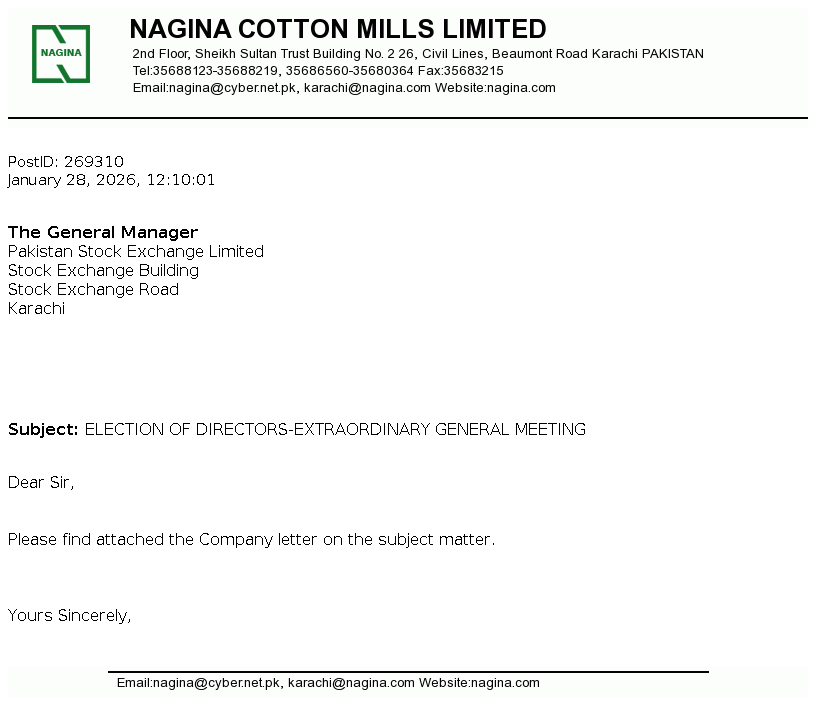Click the Please find attached sentence

click(251, 540)
